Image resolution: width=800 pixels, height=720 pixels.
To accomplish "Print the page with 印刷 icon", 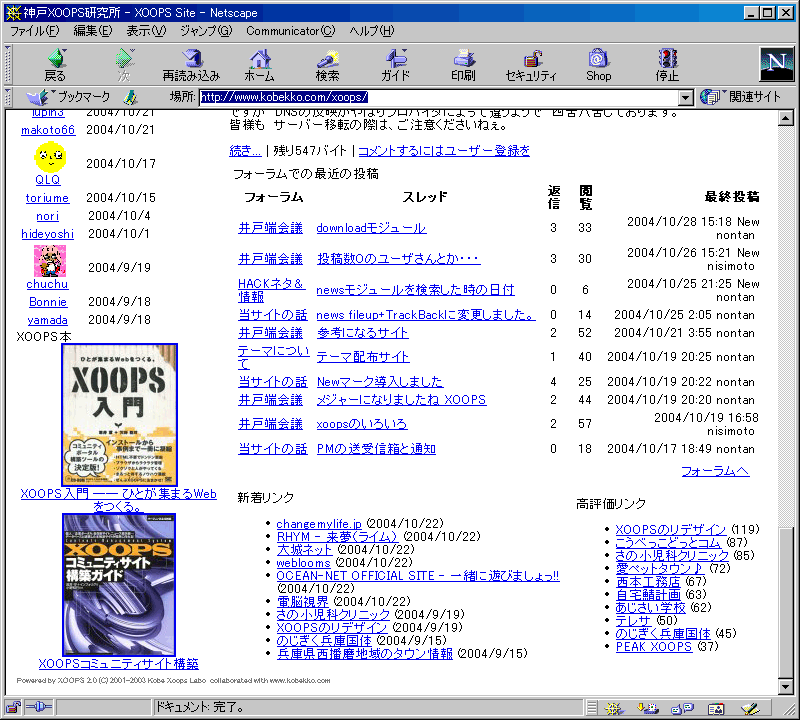I will point(463,65).
